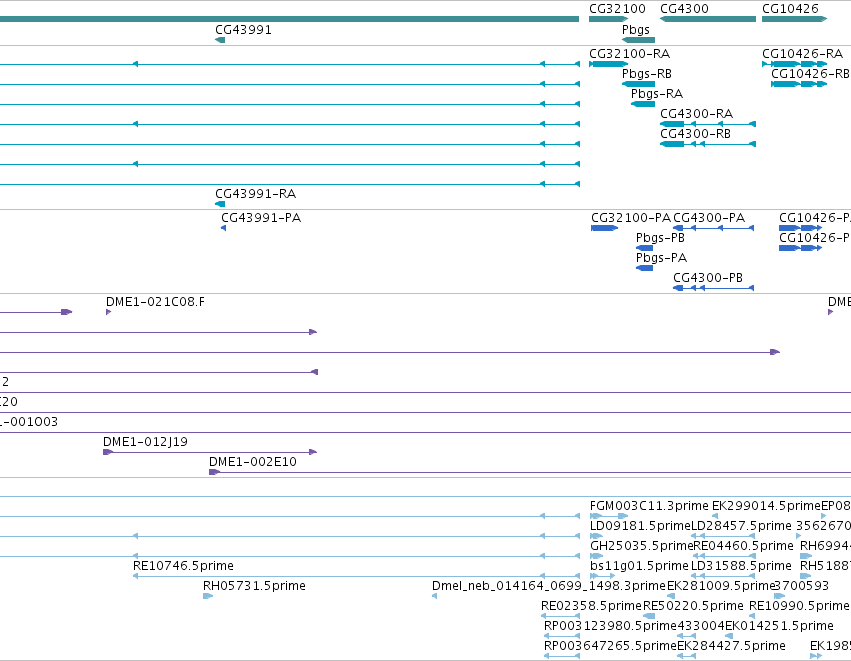Click the RE10990.5prime EST
Image resolution: width=851 pixels, height=661 pixels.
pyautogui.click(x=752, y=616)
